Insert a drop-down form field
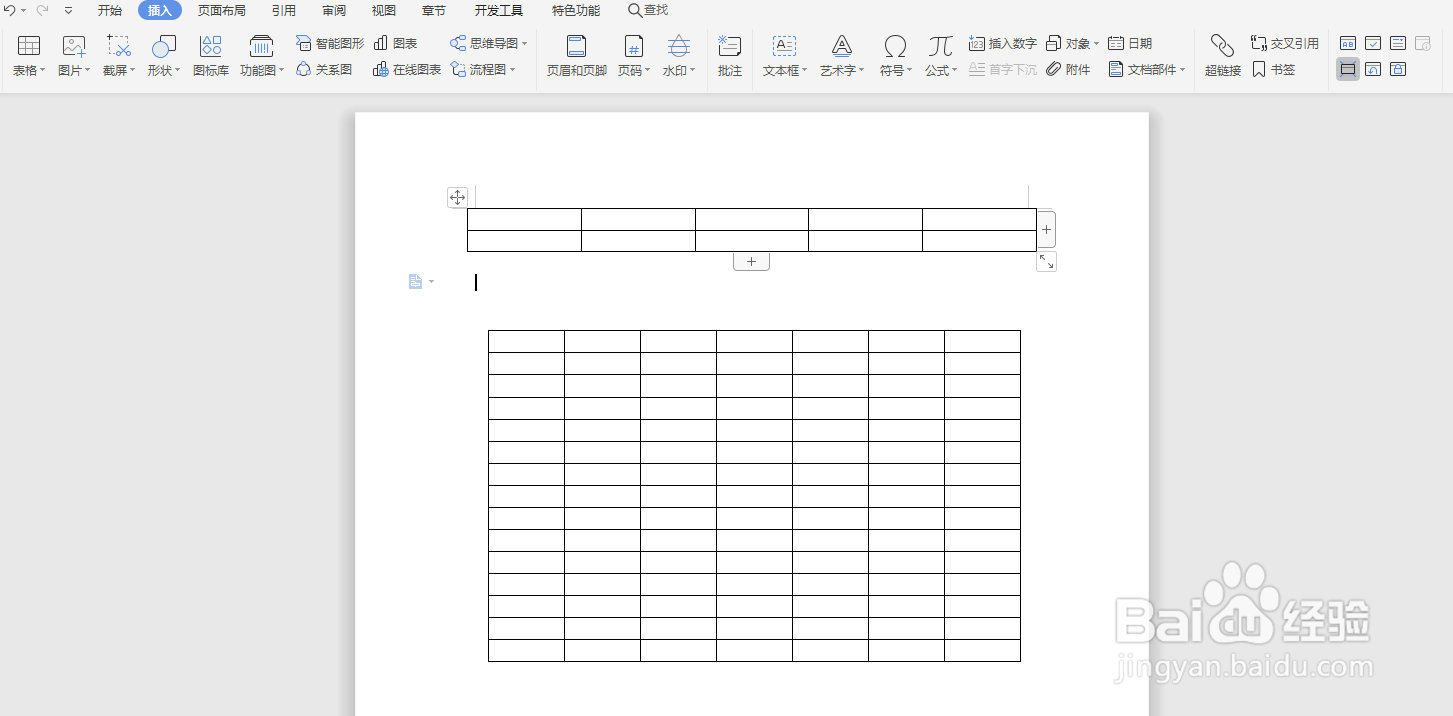This screenshot has width=1453, height=716. coord(1398,43)
